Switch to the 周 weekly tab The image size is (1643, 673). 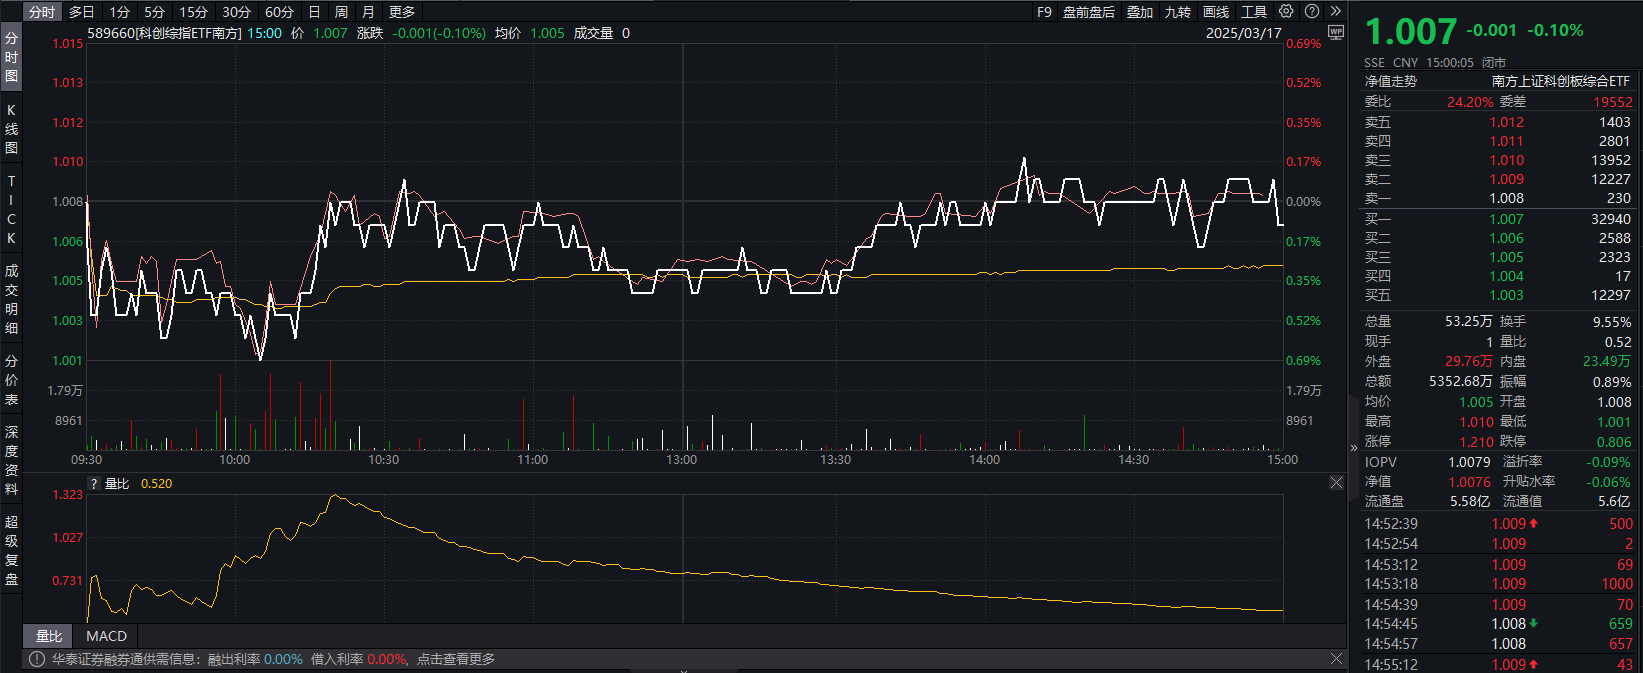point(341,12)
